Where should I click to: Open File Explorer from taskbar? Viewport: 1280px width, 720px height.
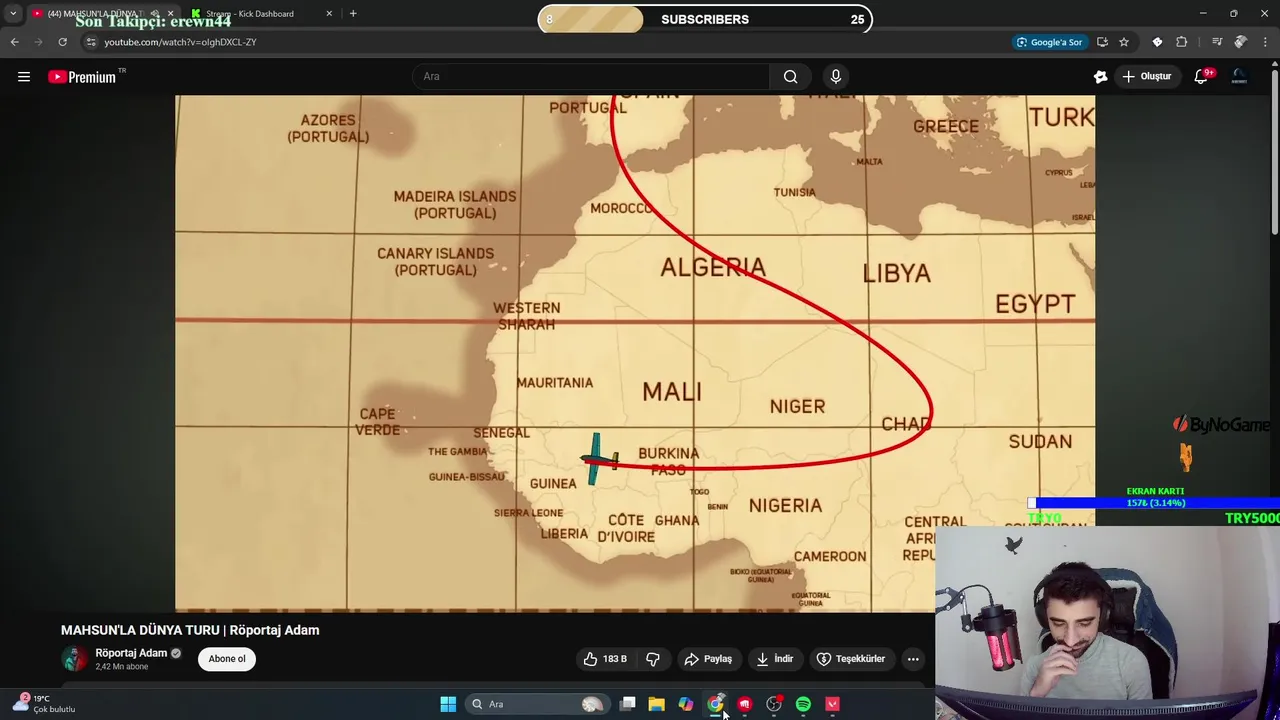pos(656,704)
